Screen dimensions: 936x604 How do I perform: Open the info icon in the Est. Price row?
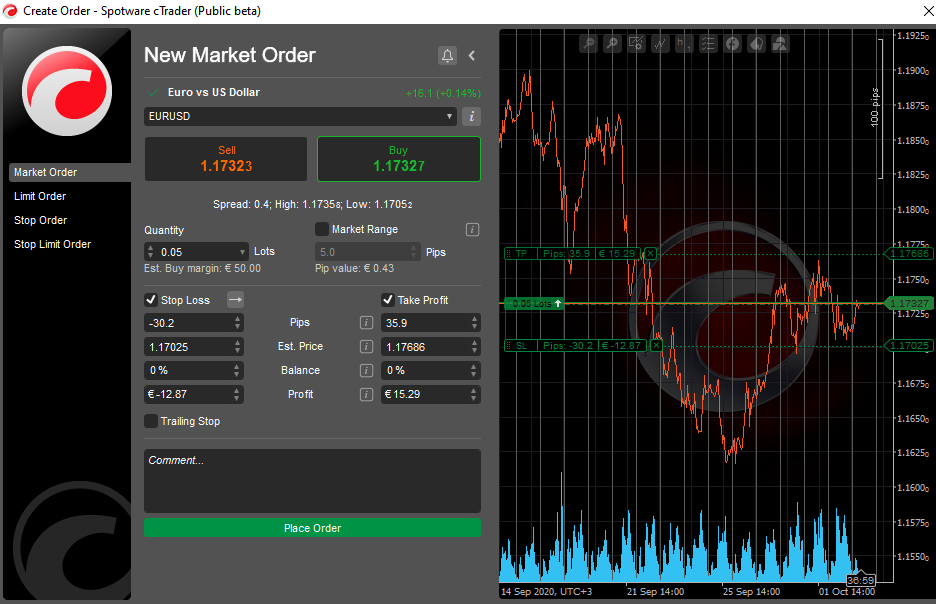point(367,347)
